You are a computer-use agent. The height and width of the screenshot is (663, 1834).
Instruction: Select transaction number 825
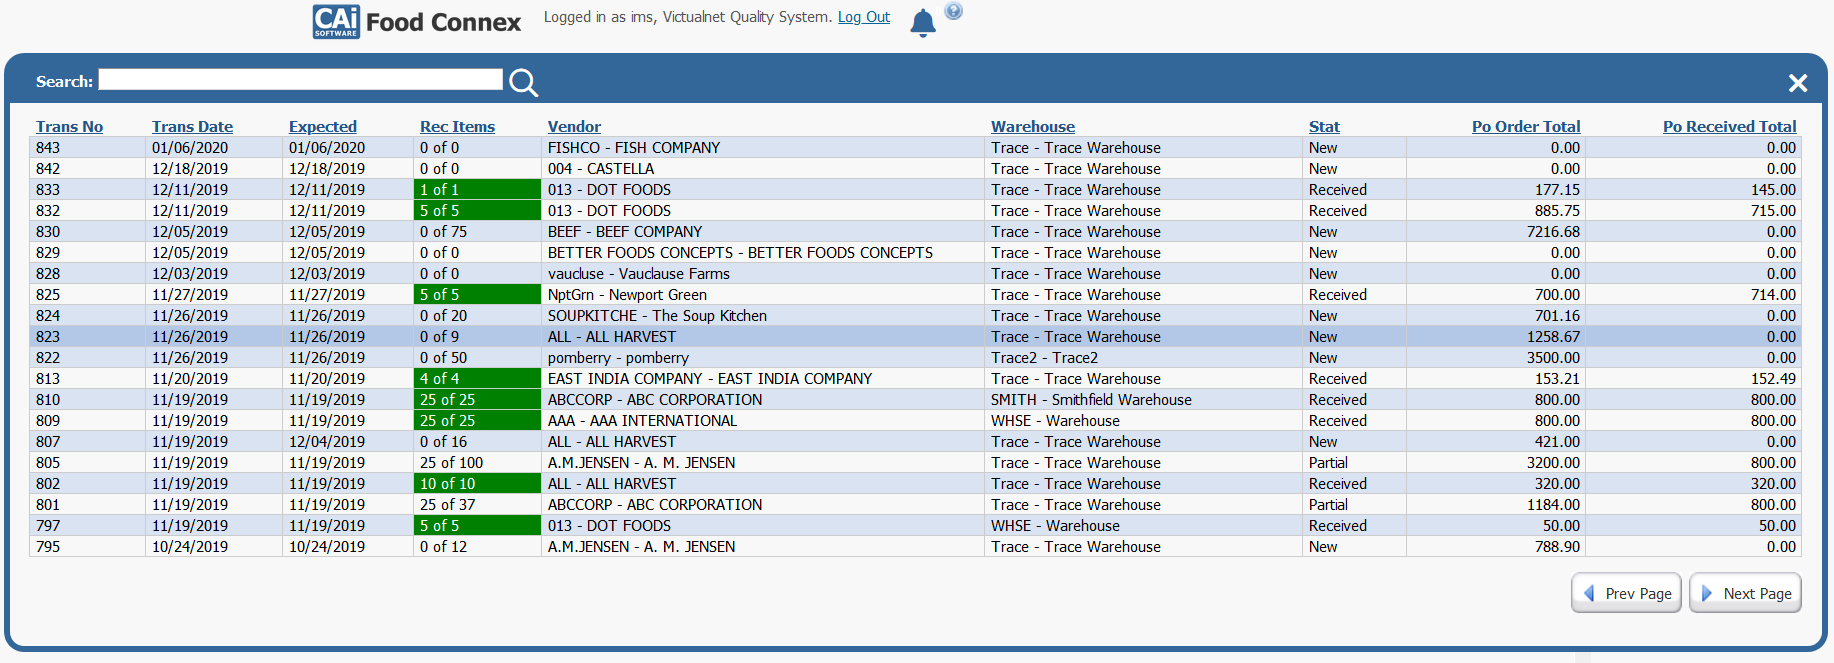coord(48,295)
